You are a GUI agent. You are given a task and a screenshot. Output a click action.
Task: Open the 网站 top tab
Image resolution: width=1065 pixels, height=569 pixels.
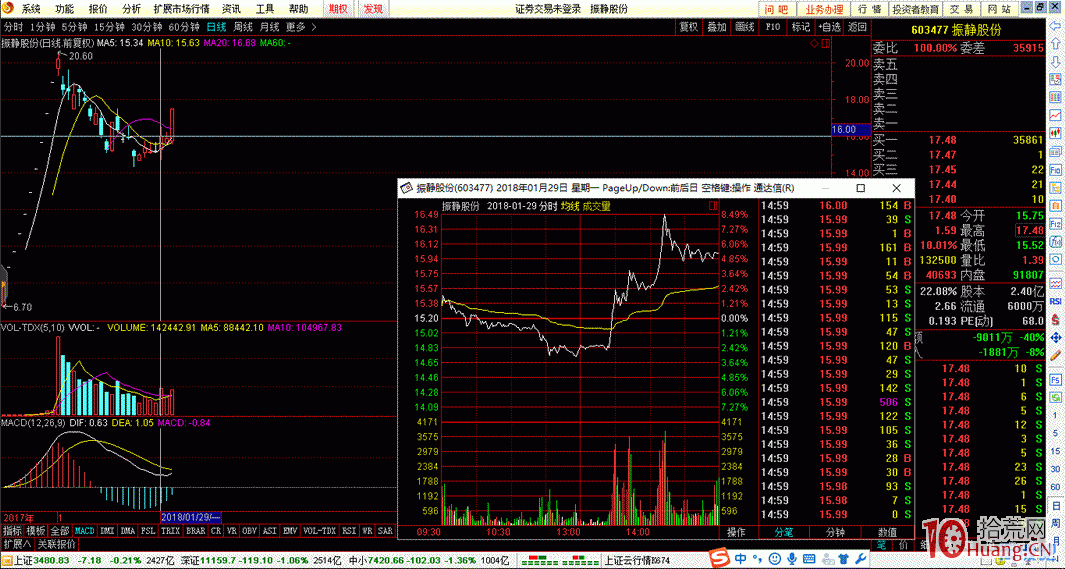click(x=999, y=9)
